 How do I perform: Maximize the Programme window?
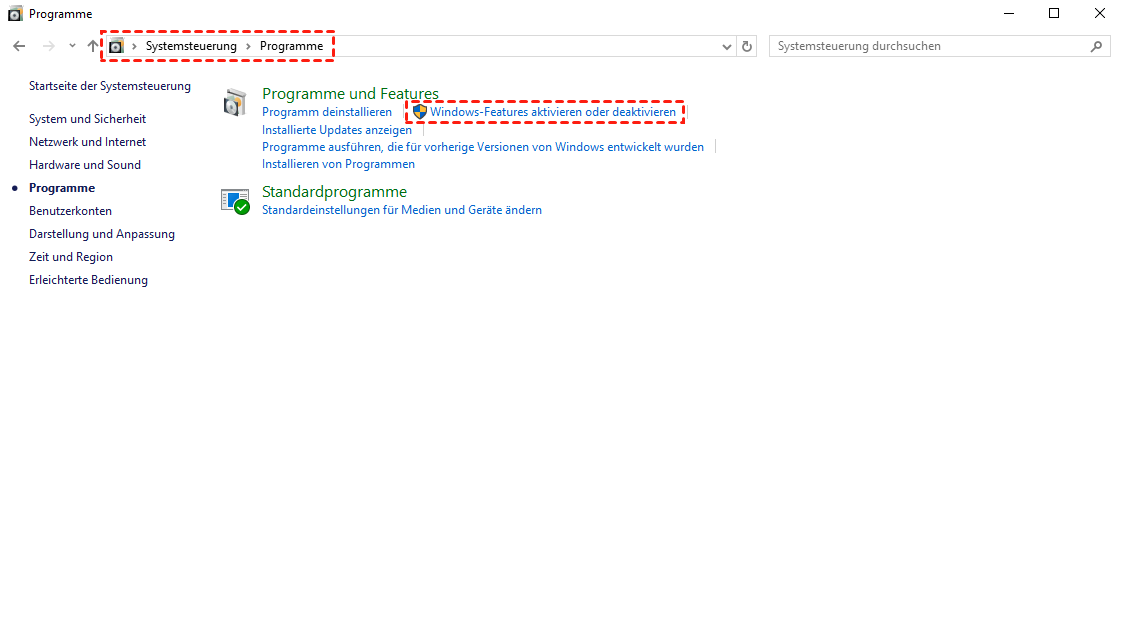pos(1054,14)
